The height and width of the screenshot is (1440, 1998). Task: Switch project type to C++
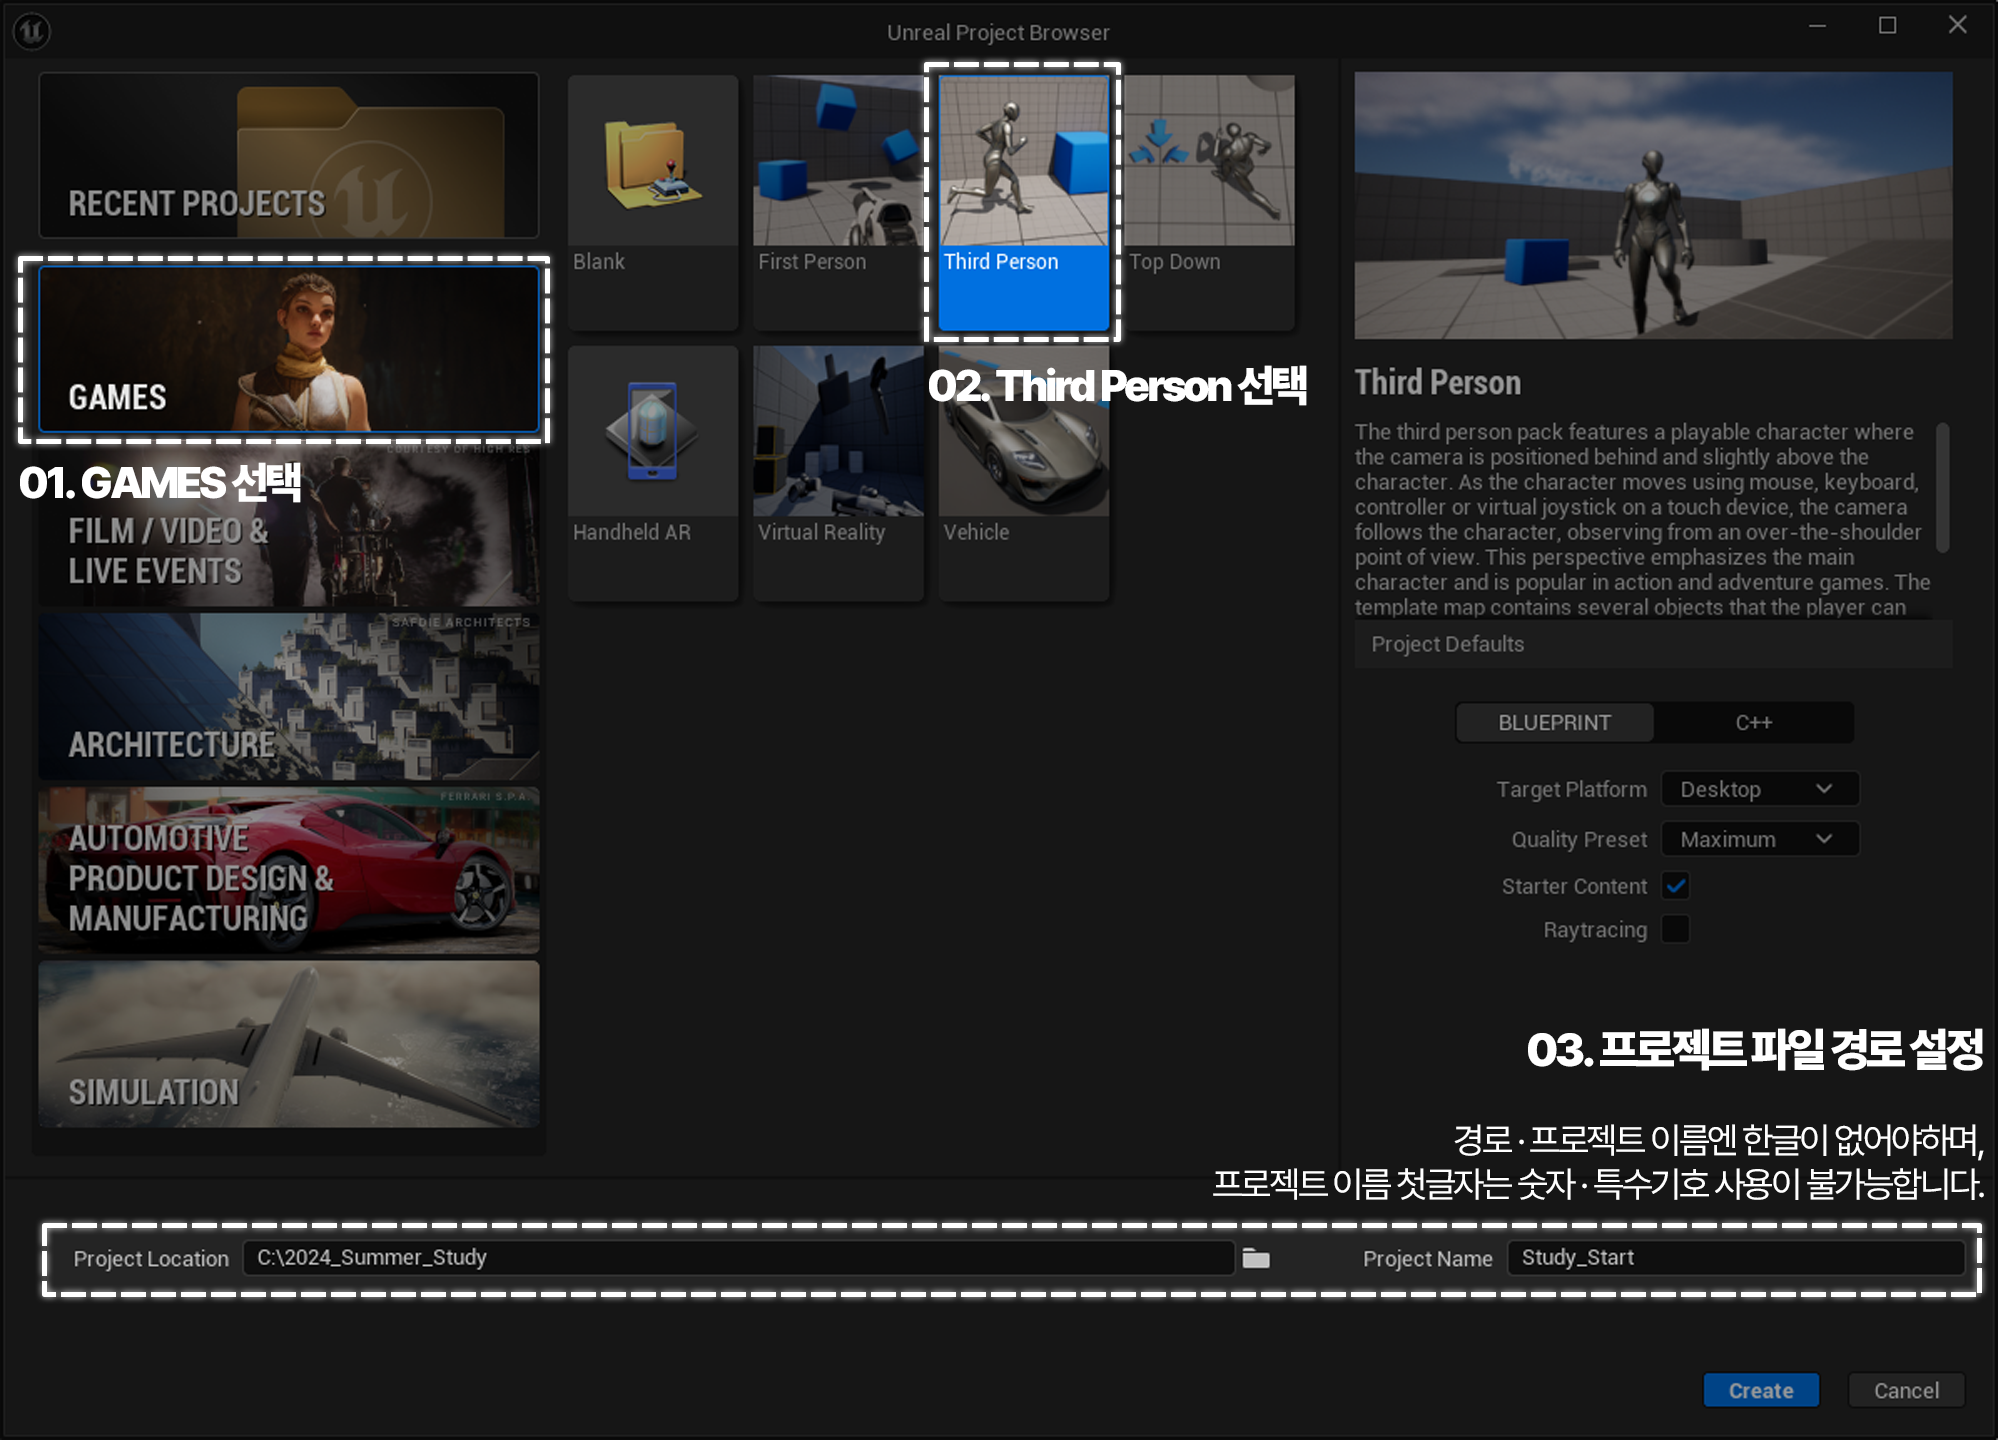pyautogui.click(x=1754, y=723)
